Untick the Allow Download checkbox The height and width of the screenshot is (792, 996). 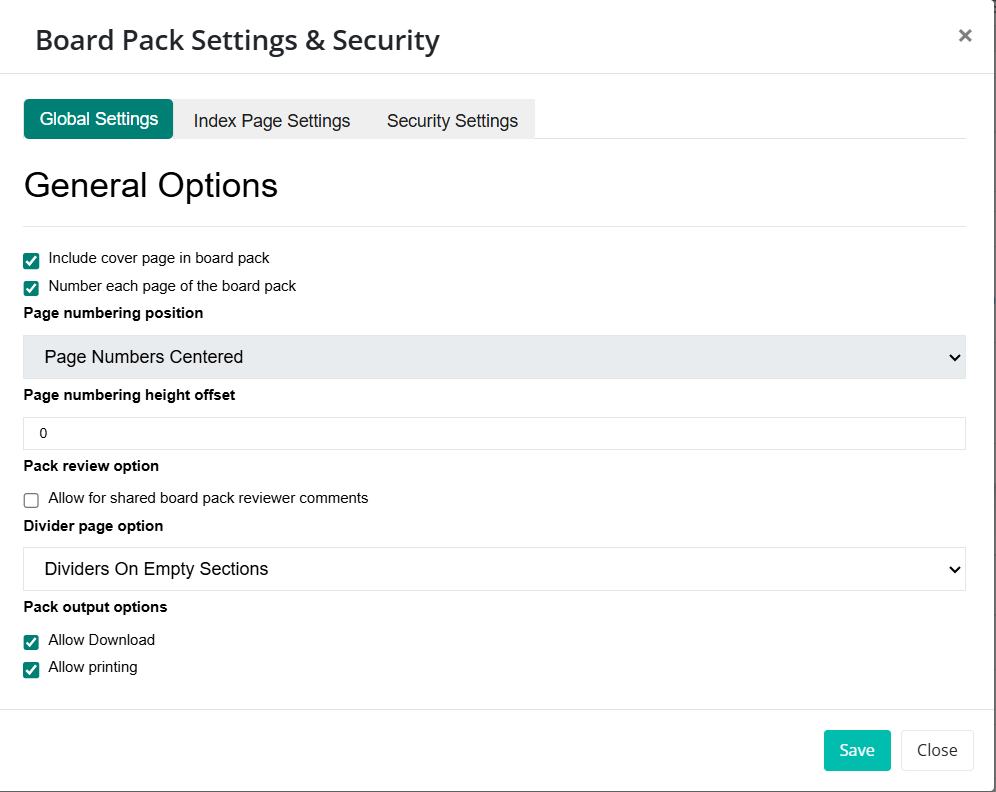31,642
